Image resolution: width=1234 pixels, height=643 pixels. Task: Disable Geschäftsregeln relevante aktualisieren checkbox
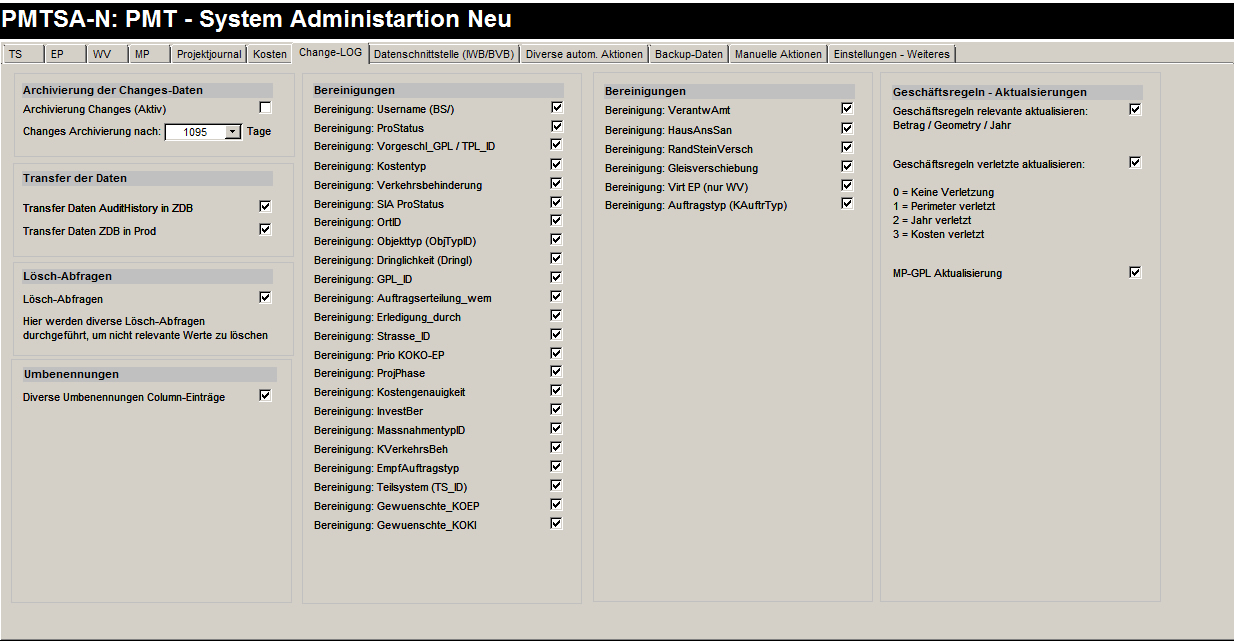[x=1135, y=109]
